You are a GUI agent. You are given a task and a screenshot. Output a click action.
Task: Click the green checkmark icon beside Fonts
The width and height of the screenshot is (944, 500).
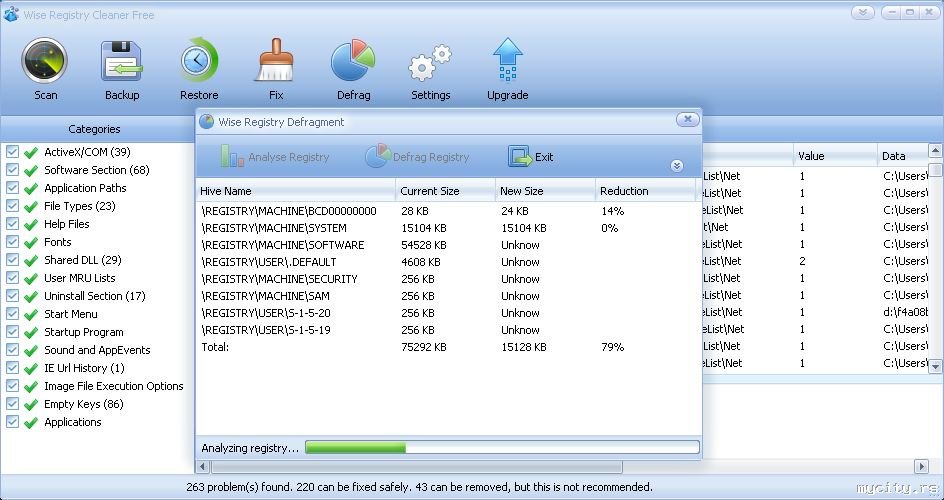click(31, 243)
